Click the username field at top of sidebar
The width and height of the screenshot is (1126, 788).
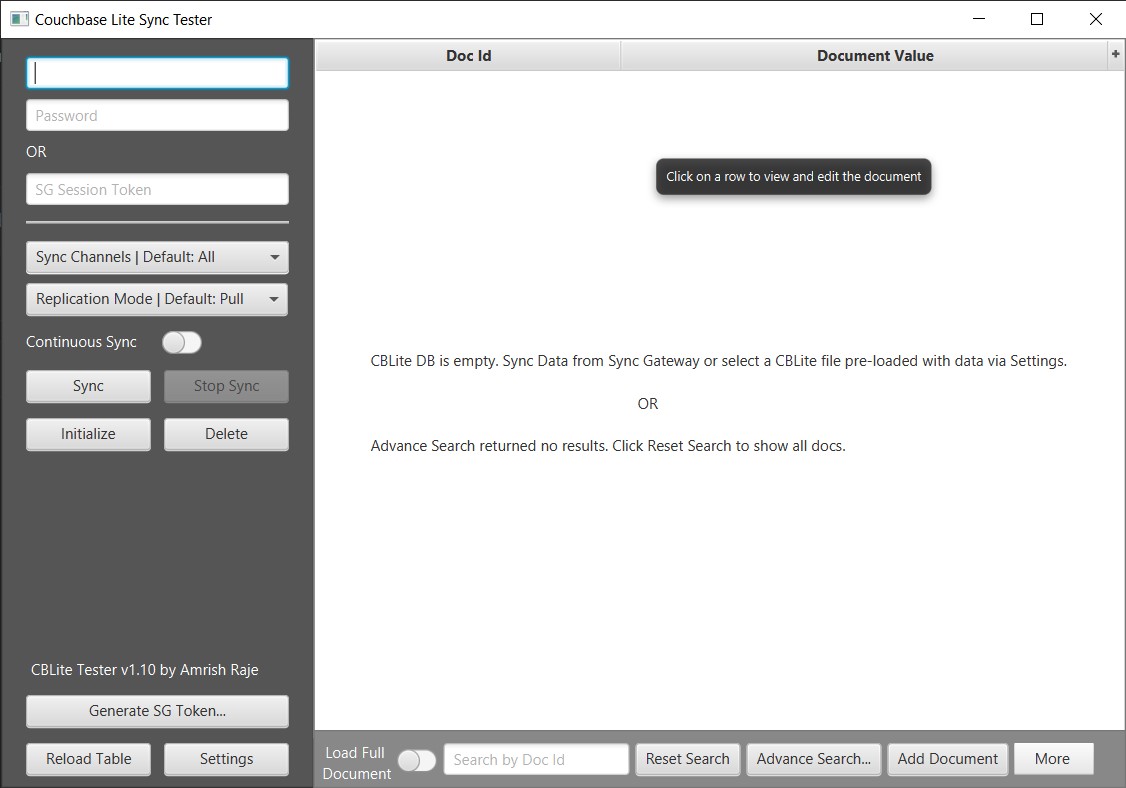pyautogui.click(x=157, y=73)
